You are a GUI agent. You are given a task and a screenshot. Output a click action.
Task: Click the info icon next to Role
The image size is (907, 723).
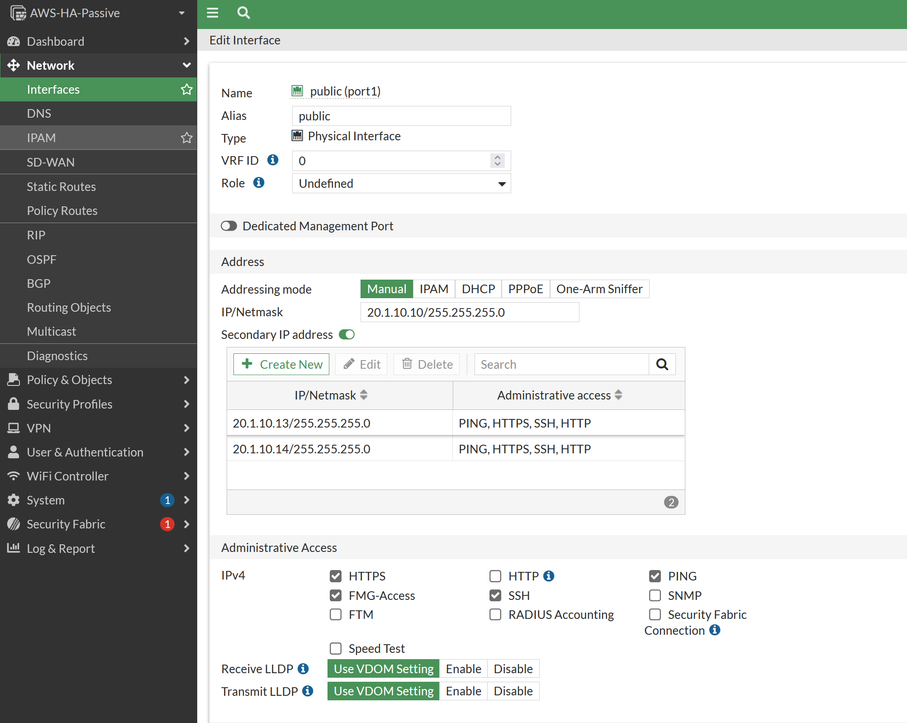(258, 183)
